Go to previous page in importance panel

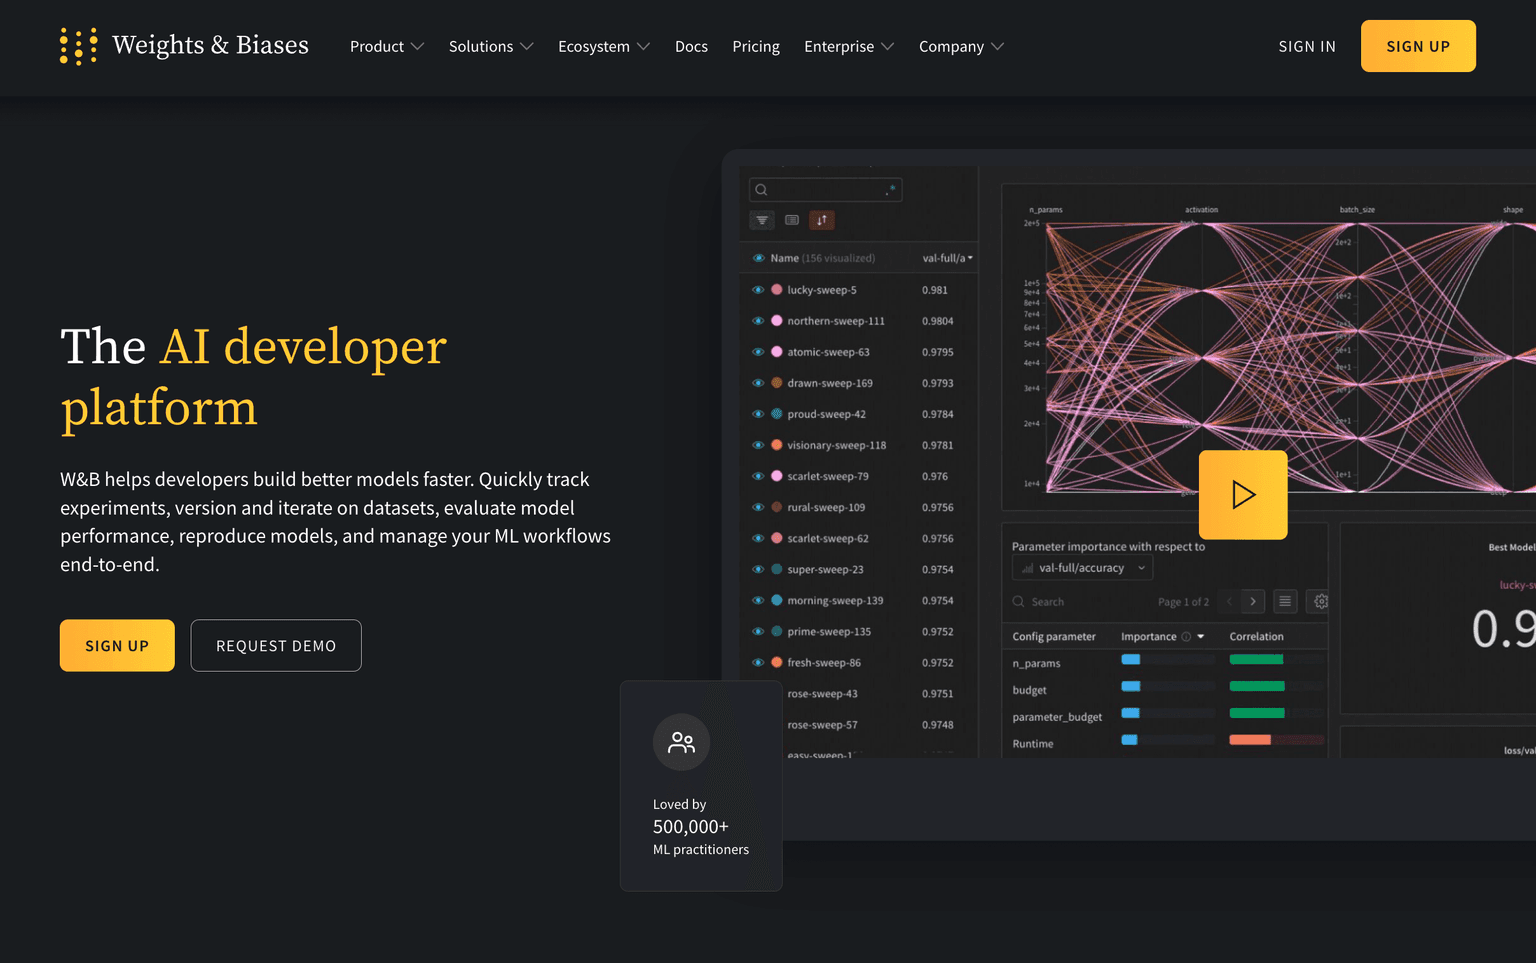[1229, 601]
